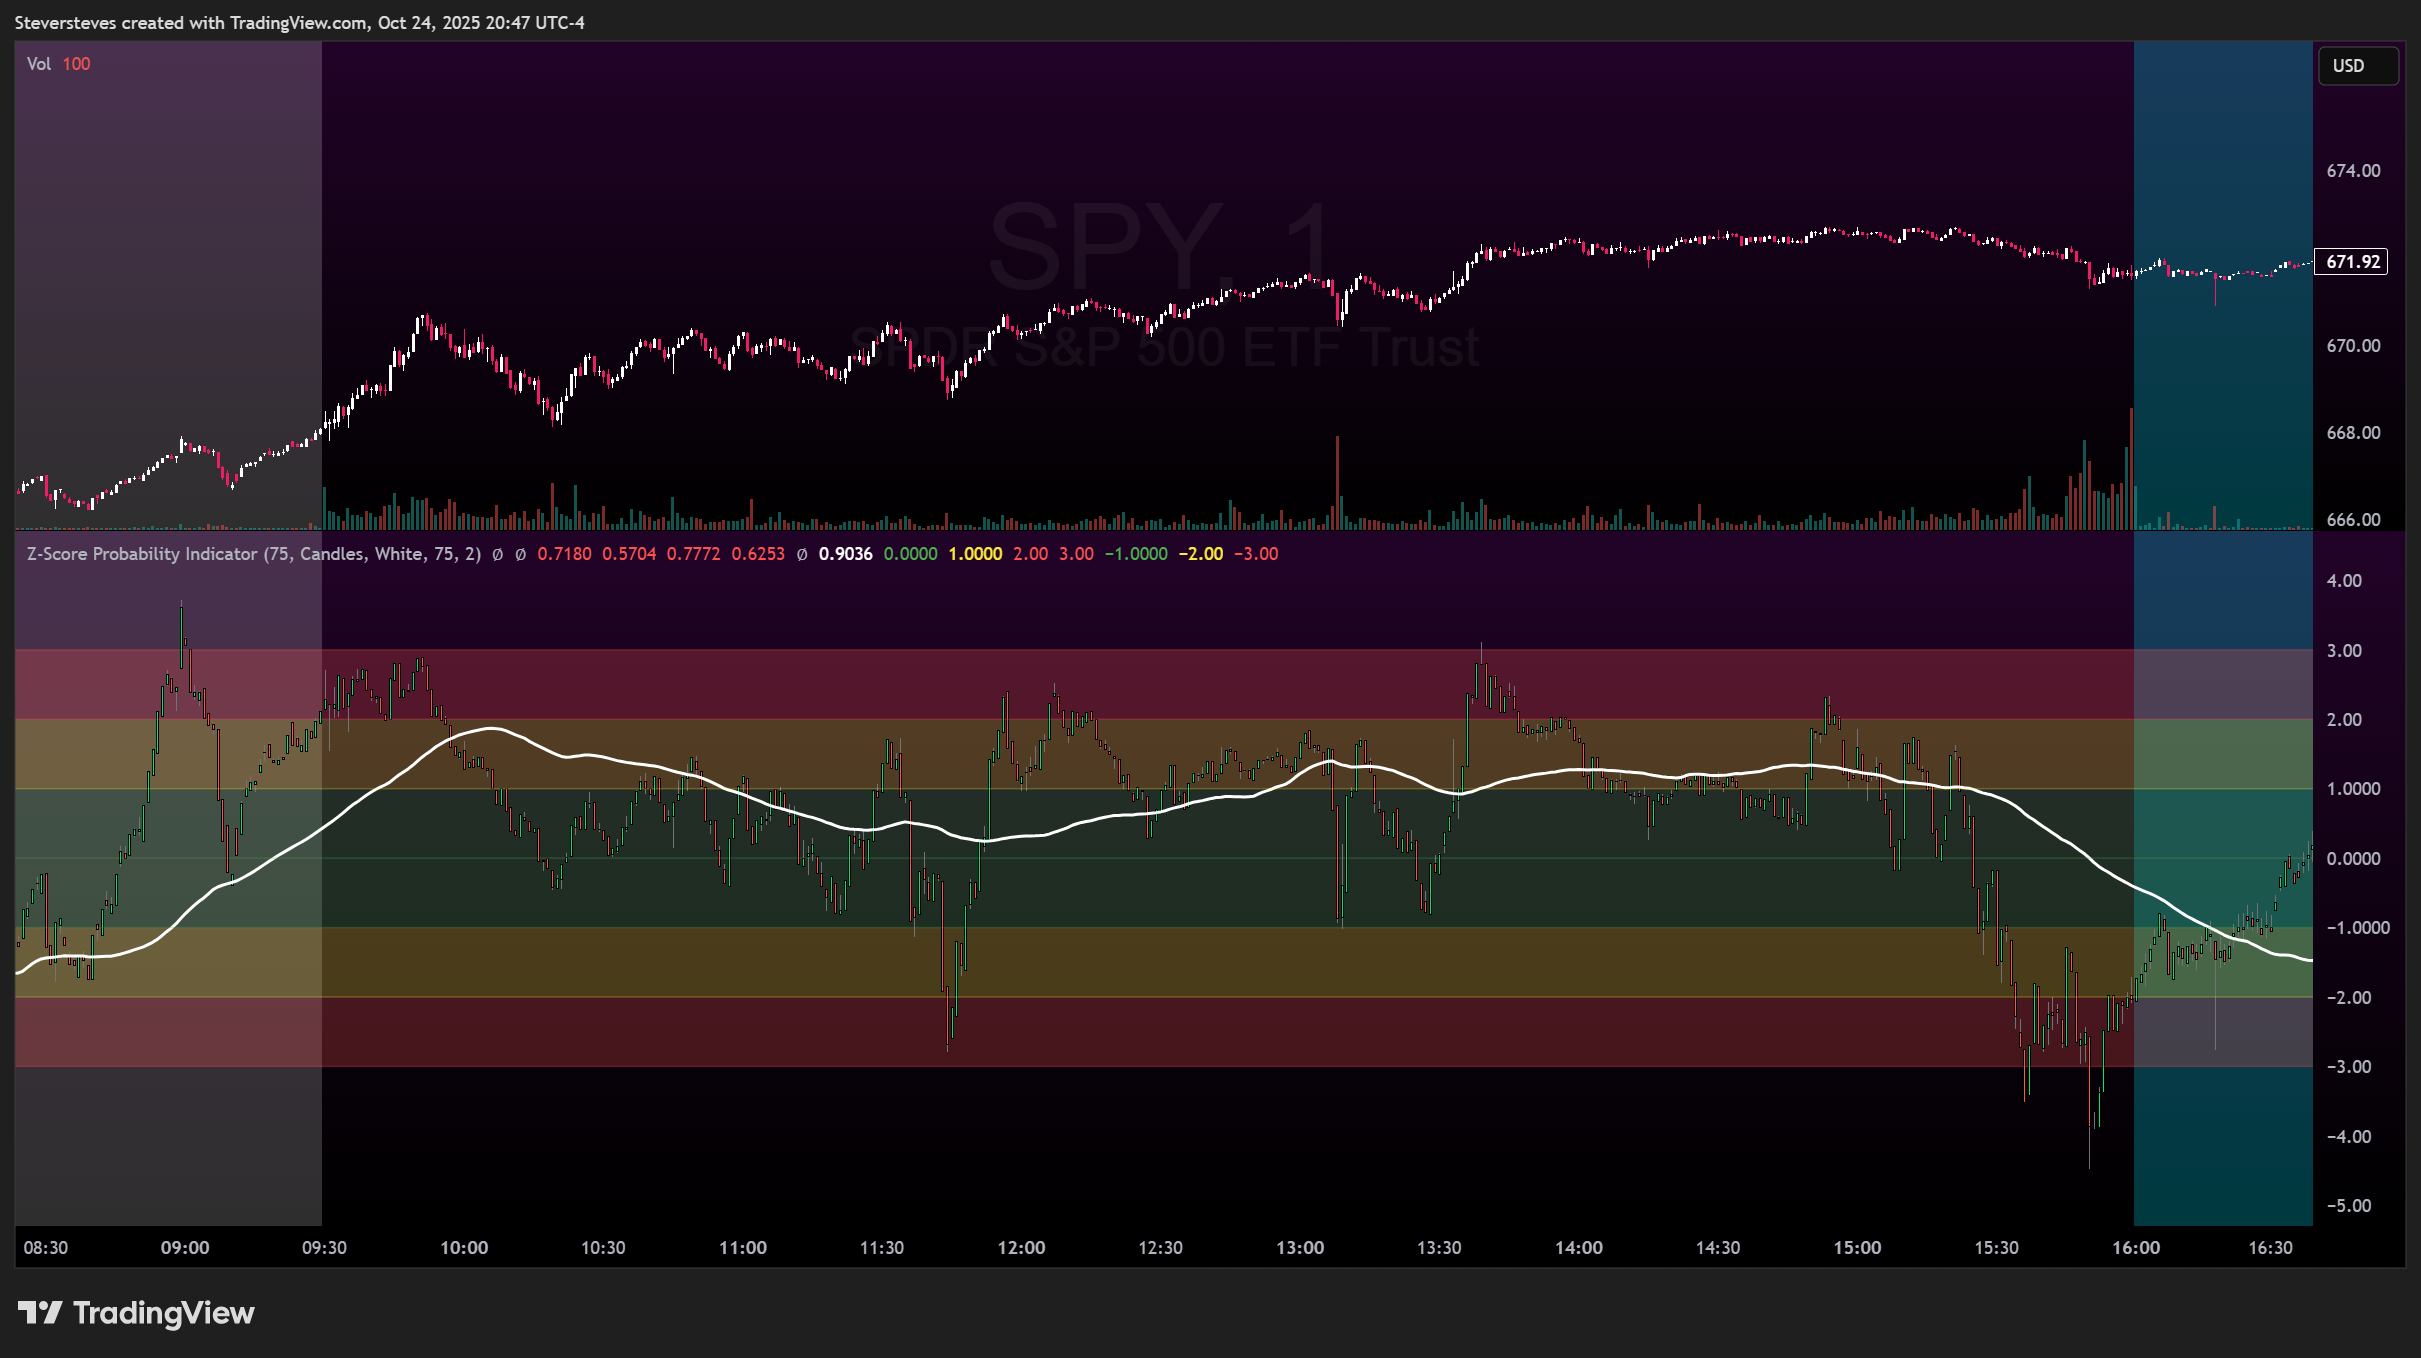Click the 15:30 time axis label
The height and width of the screenshot is (1358, 2421).
tap(1996, 1248)
